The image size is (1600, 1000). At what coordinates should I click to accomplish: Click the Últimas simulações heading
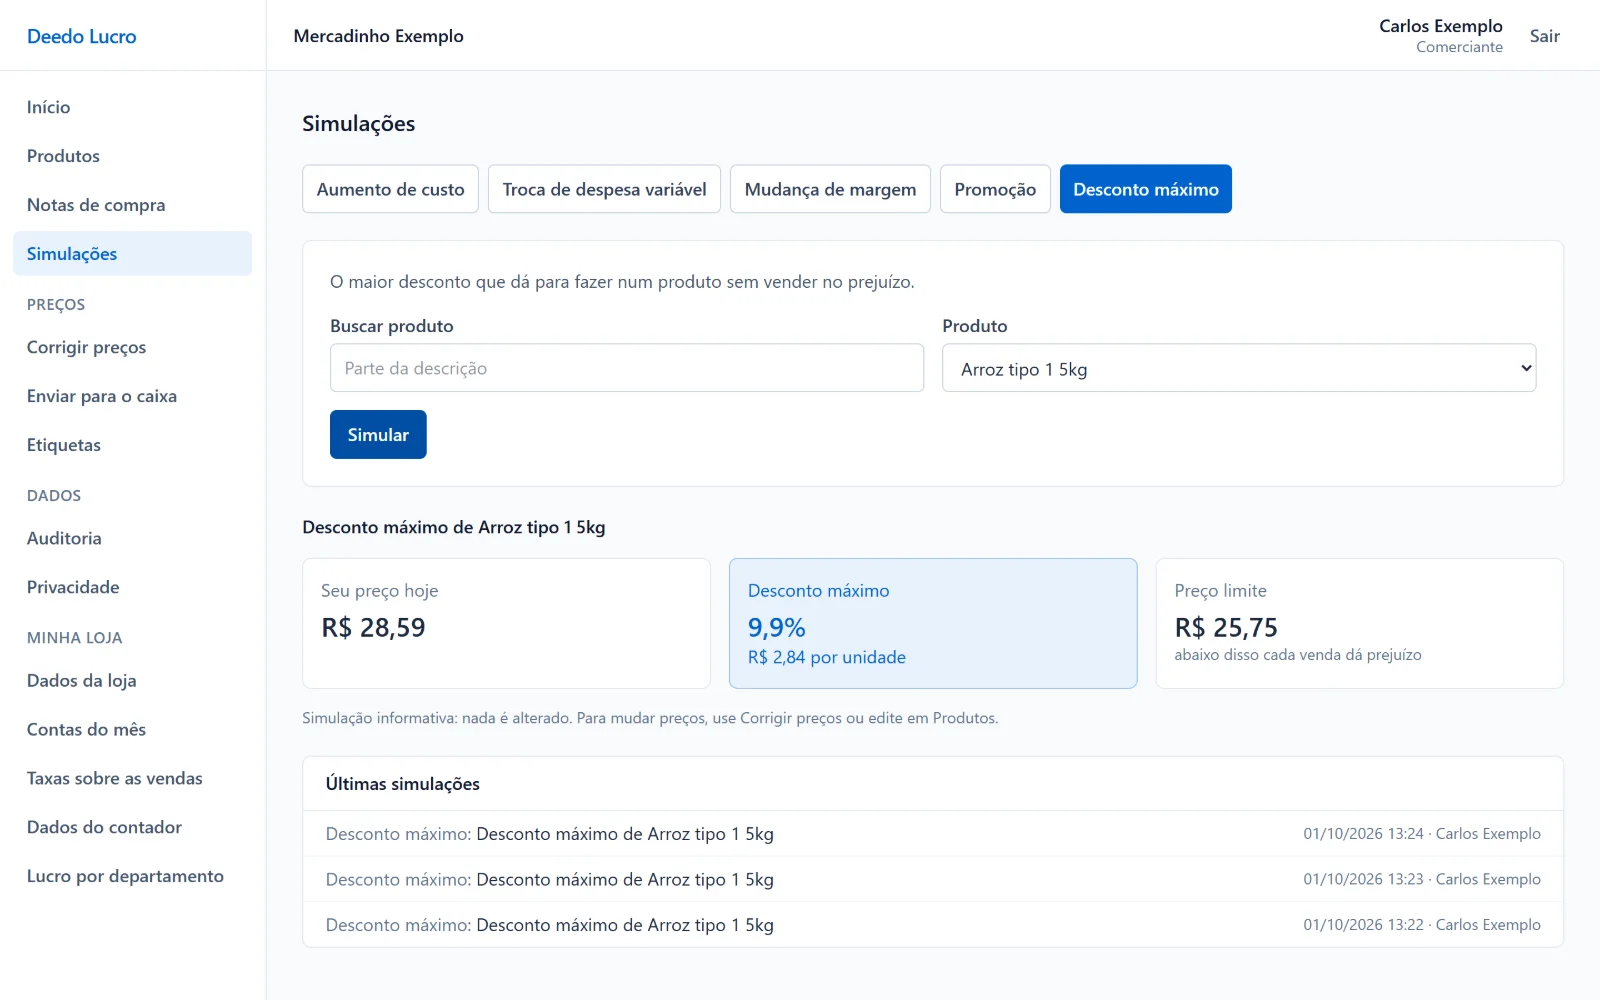[403, 784]
